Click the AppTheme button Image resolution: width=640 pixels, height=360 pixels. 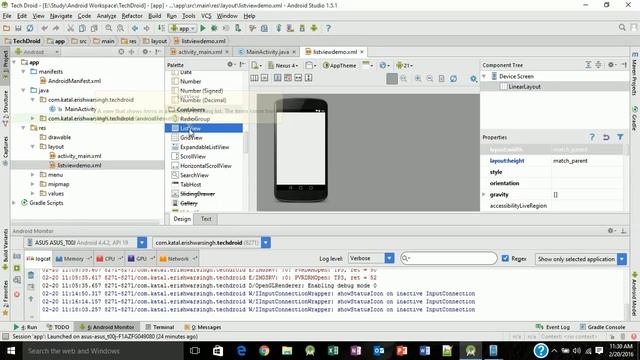(x=340, y=65)
